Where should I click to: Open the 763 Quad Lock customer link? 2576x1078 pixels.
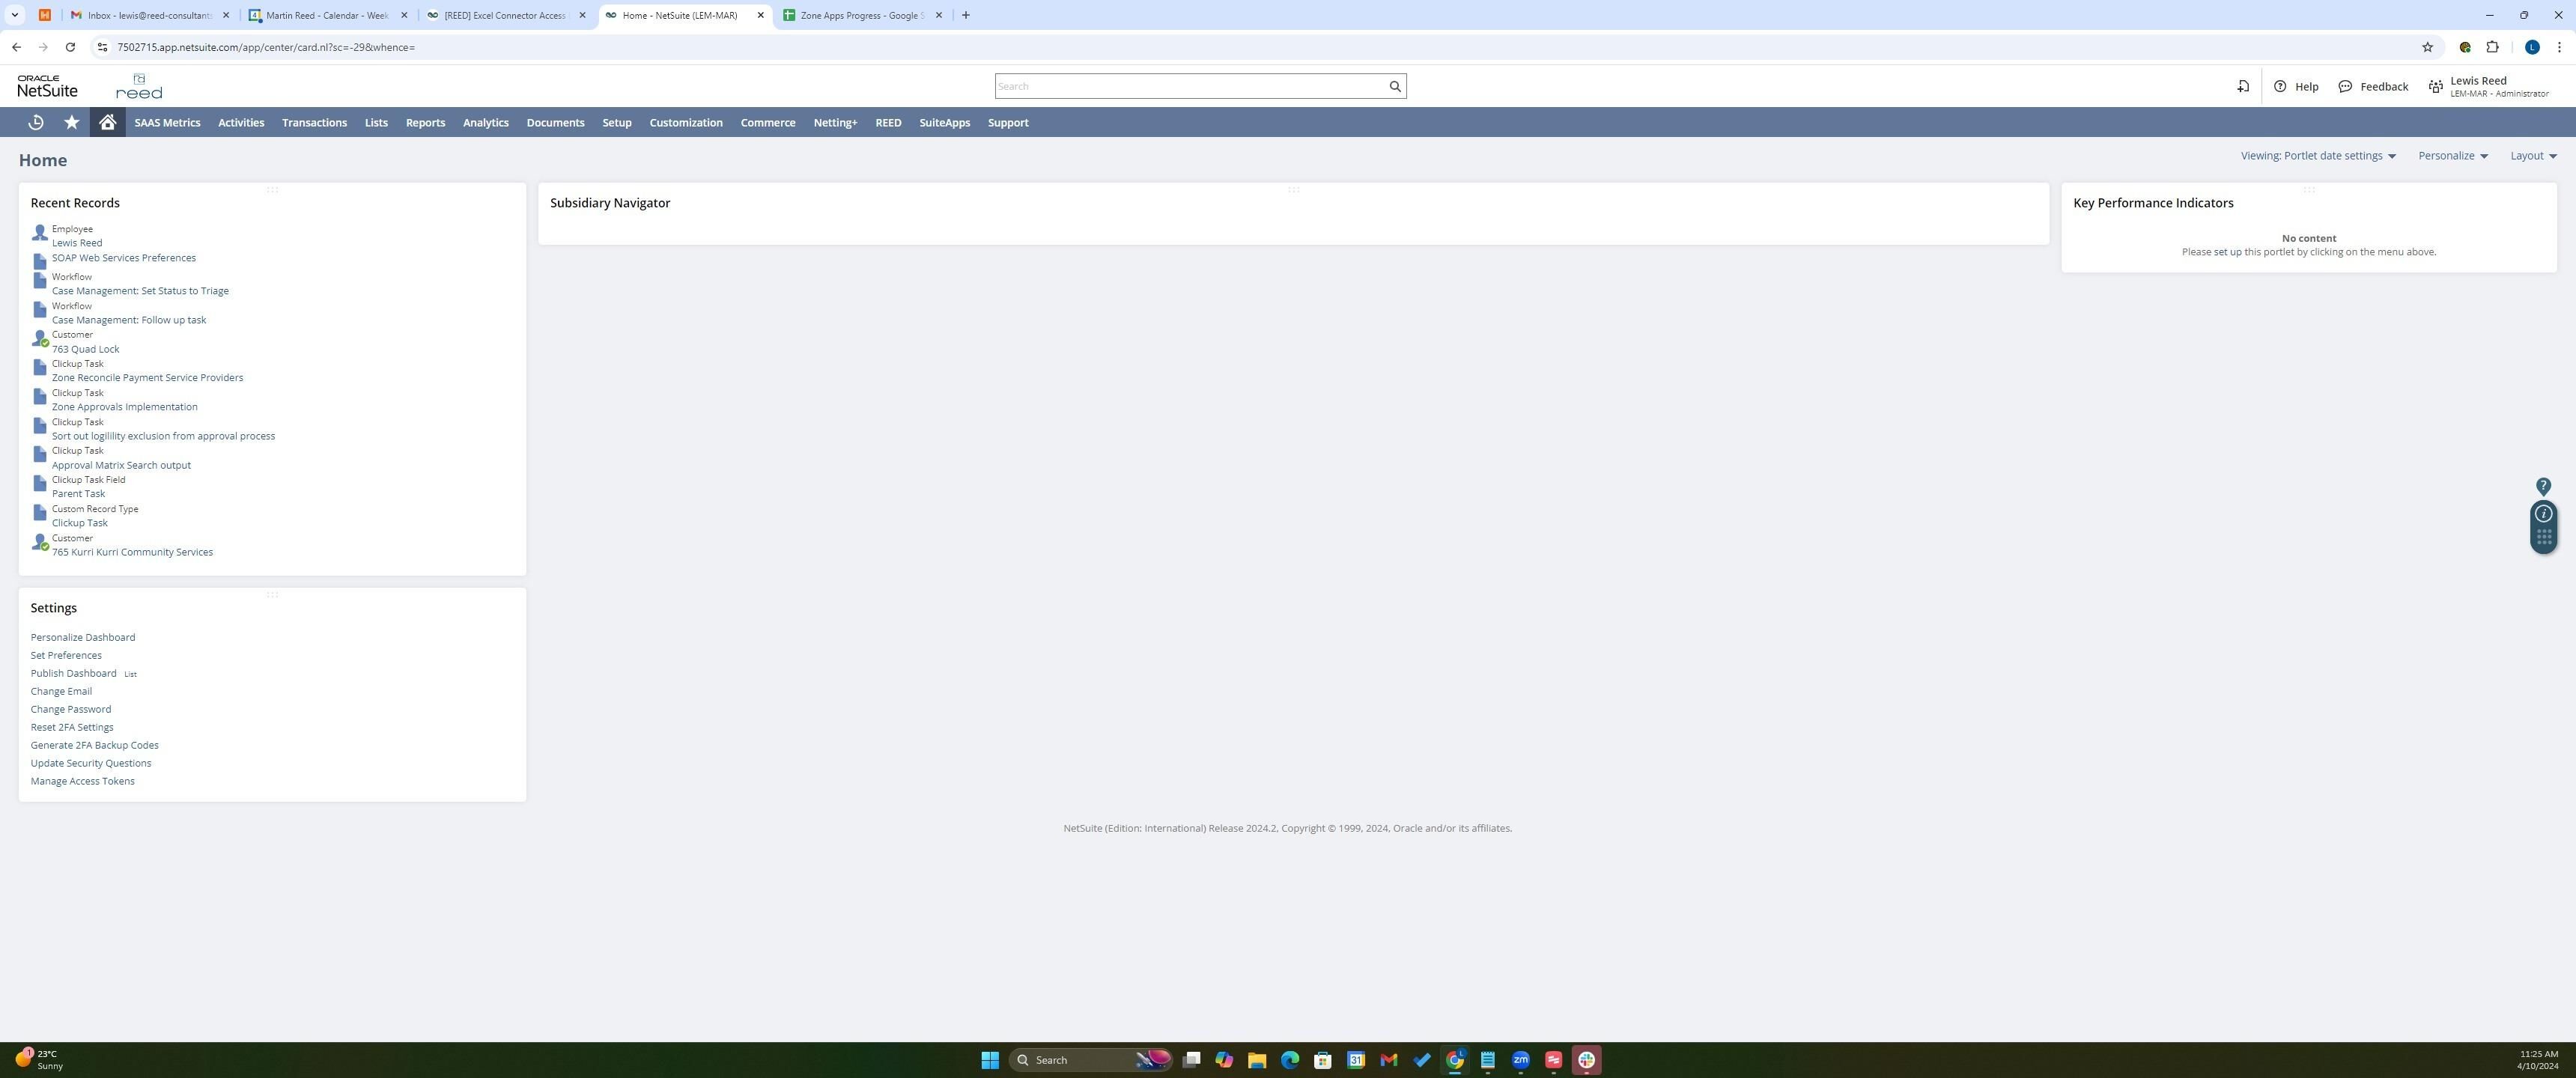[85, 349]
